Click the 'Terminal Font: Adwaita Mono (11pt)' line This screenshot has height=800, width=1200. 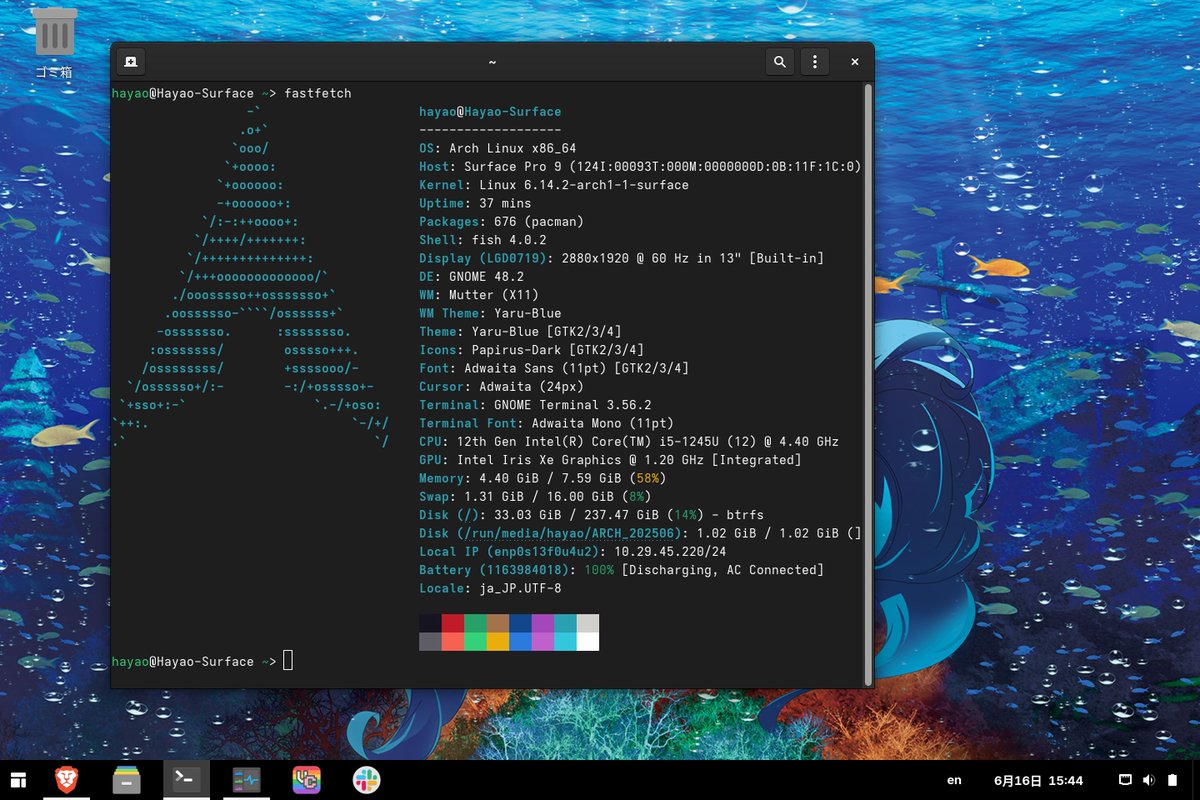tap(546, 423)
